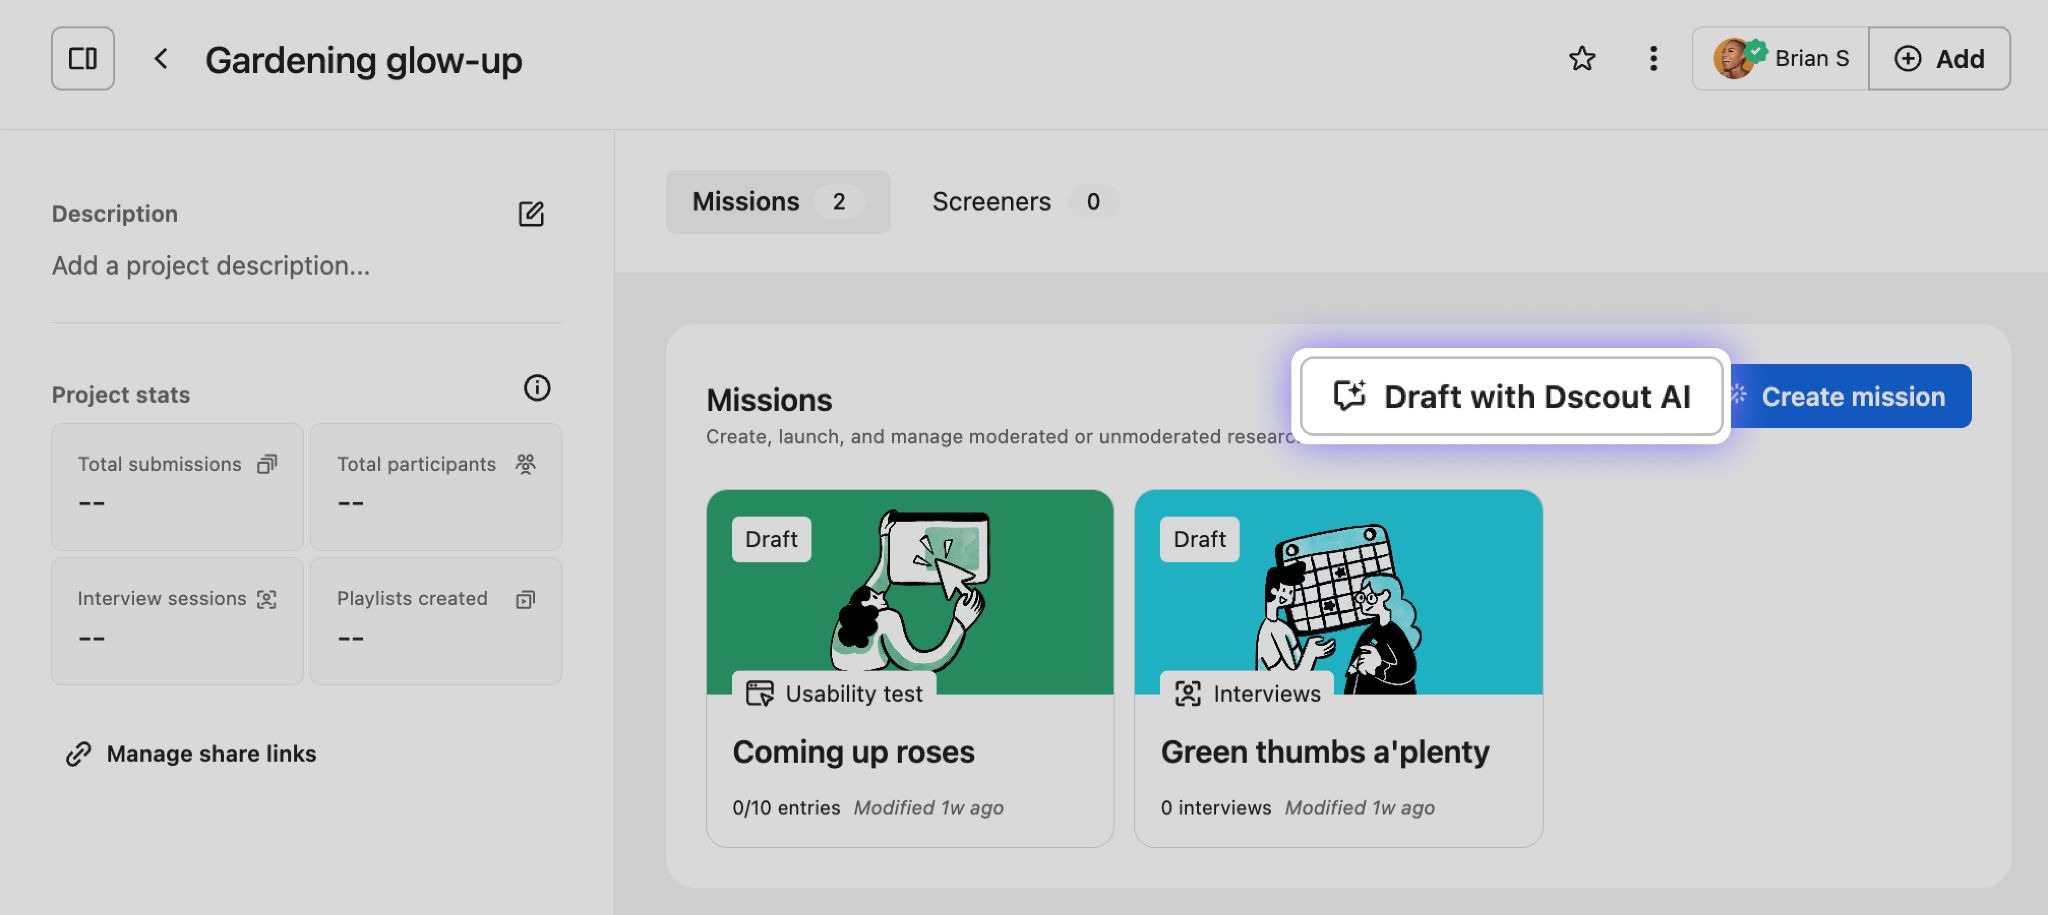The width and height of the screenshot is (2048, 915).
Task: Open the Coming up roses thumbnail
Action: tap(909, 592)
